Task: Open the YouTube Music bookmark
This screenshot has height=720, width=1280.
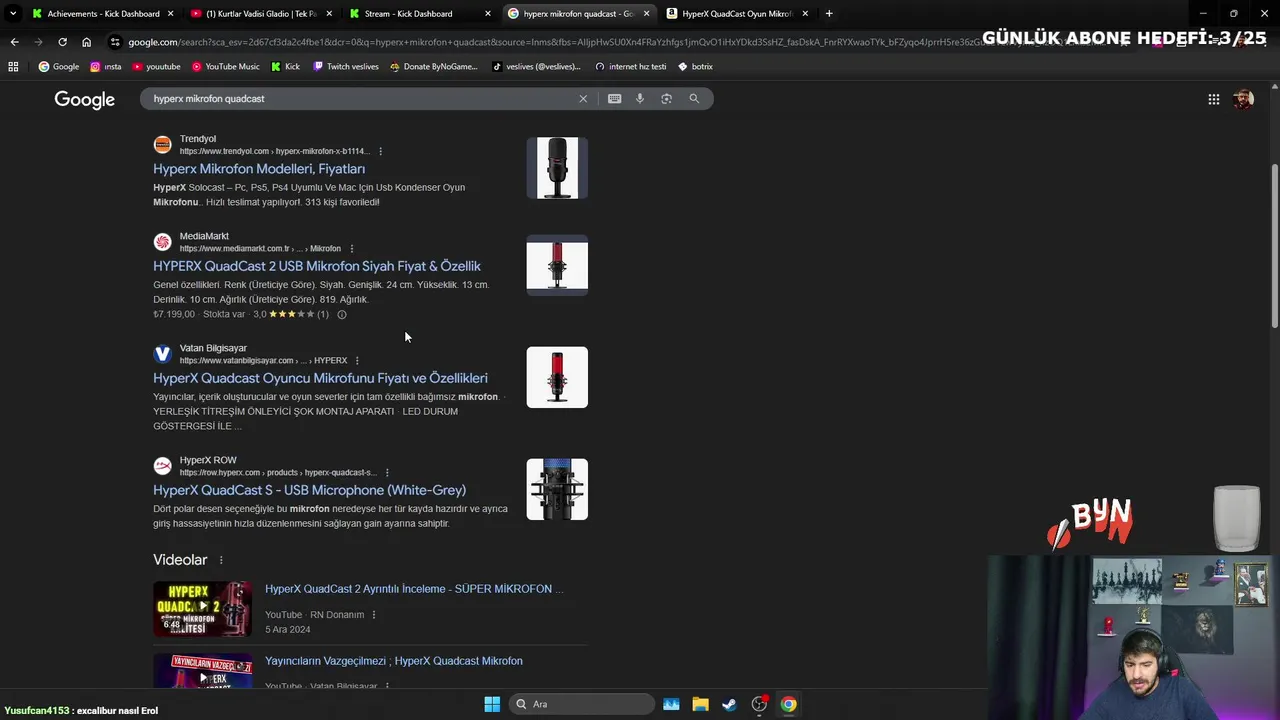Action: (226, 66)
